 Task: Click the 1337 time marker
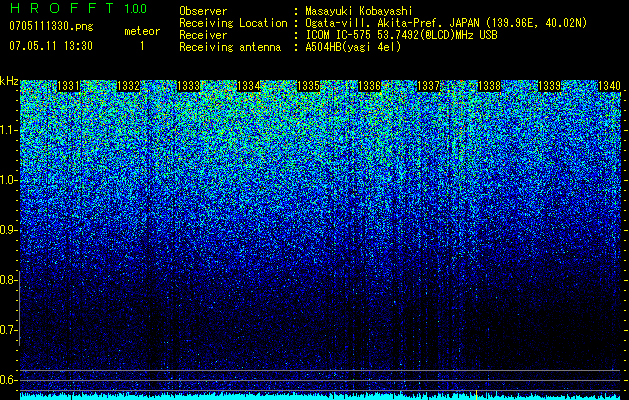pos(429,86)
